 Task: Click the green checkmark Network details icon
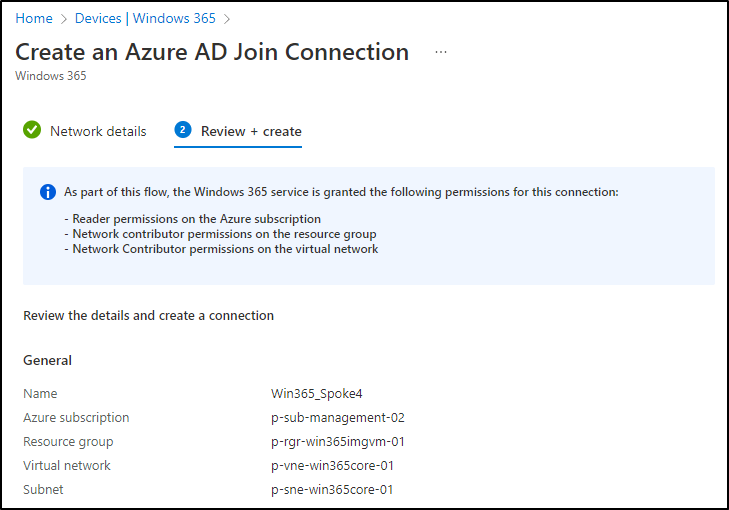tap(32, 130)
